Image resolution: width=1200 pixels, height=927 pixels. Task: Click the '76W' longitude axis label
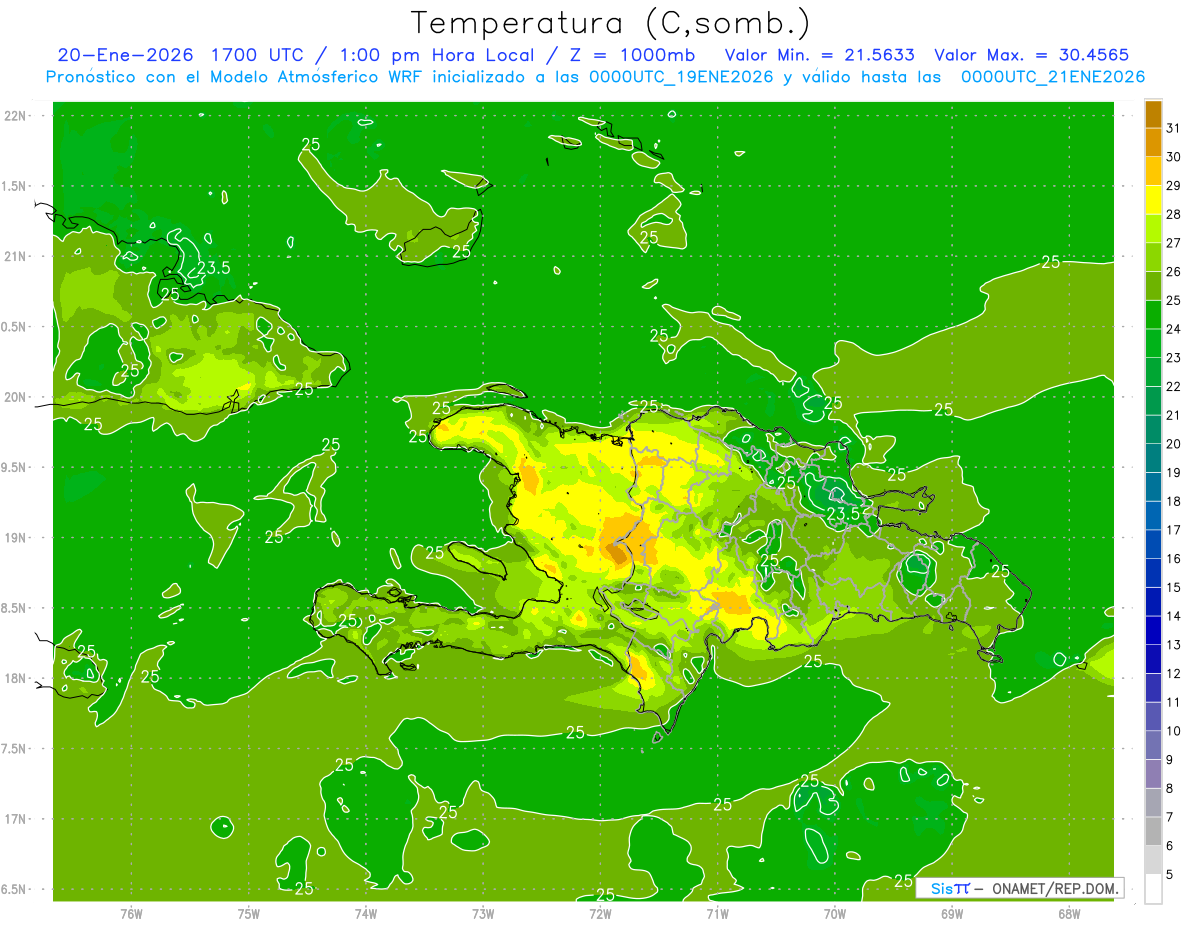(131, 914)
